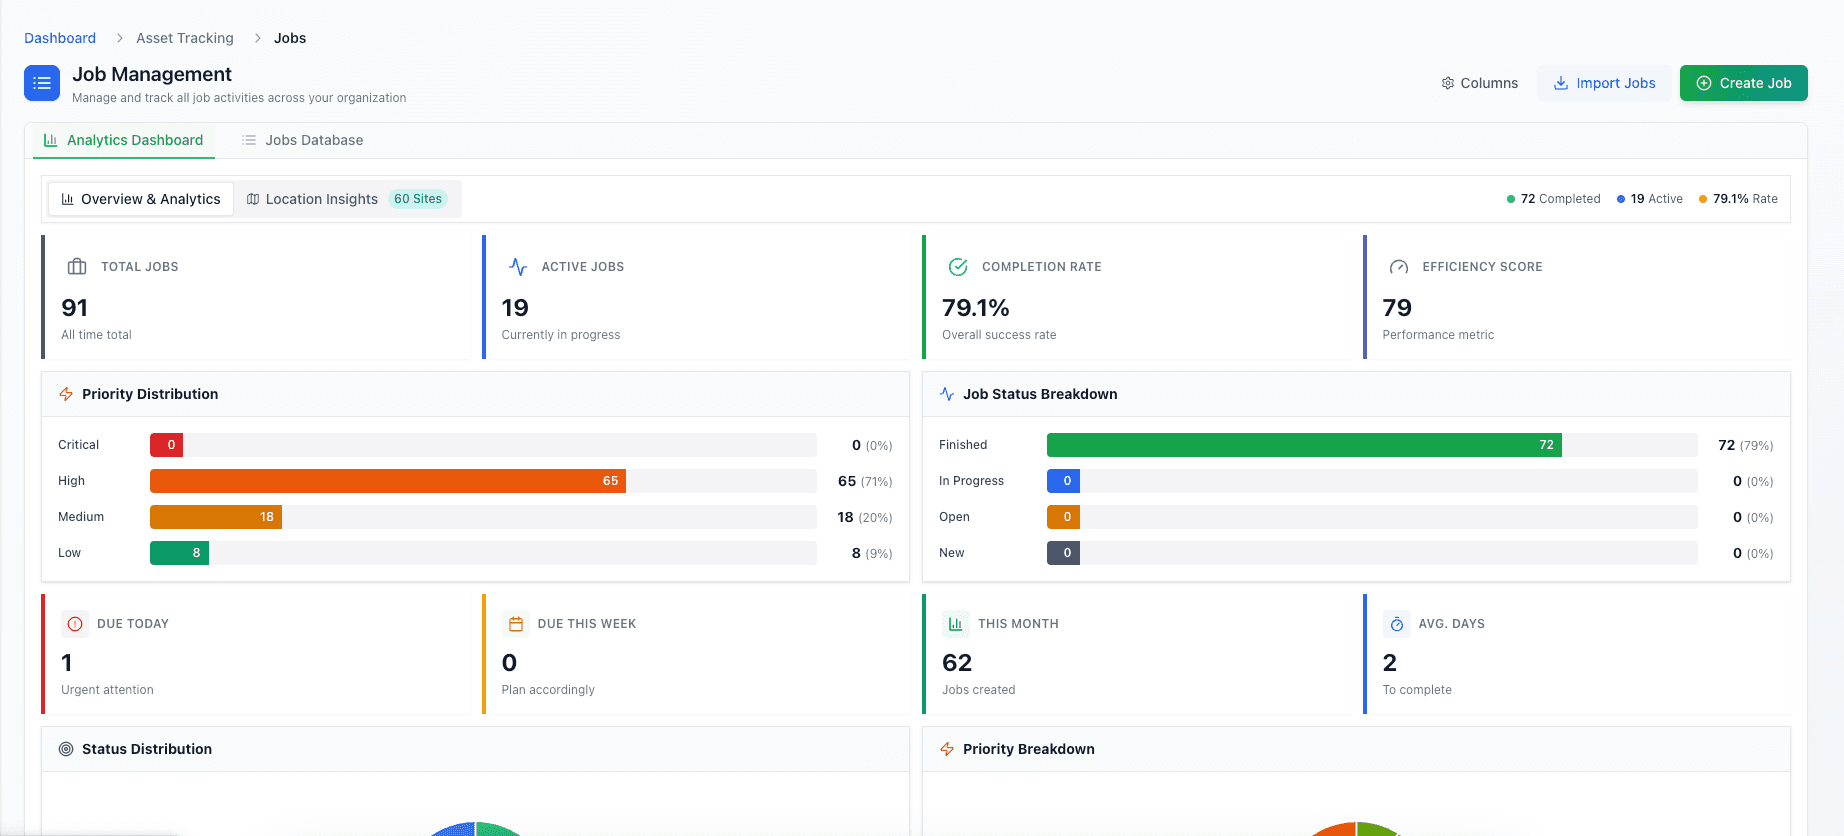This screenshot has height=836, width=1844.
Task: Click the Active Jobs pulse icon
Action: click(x=518, y=267)
